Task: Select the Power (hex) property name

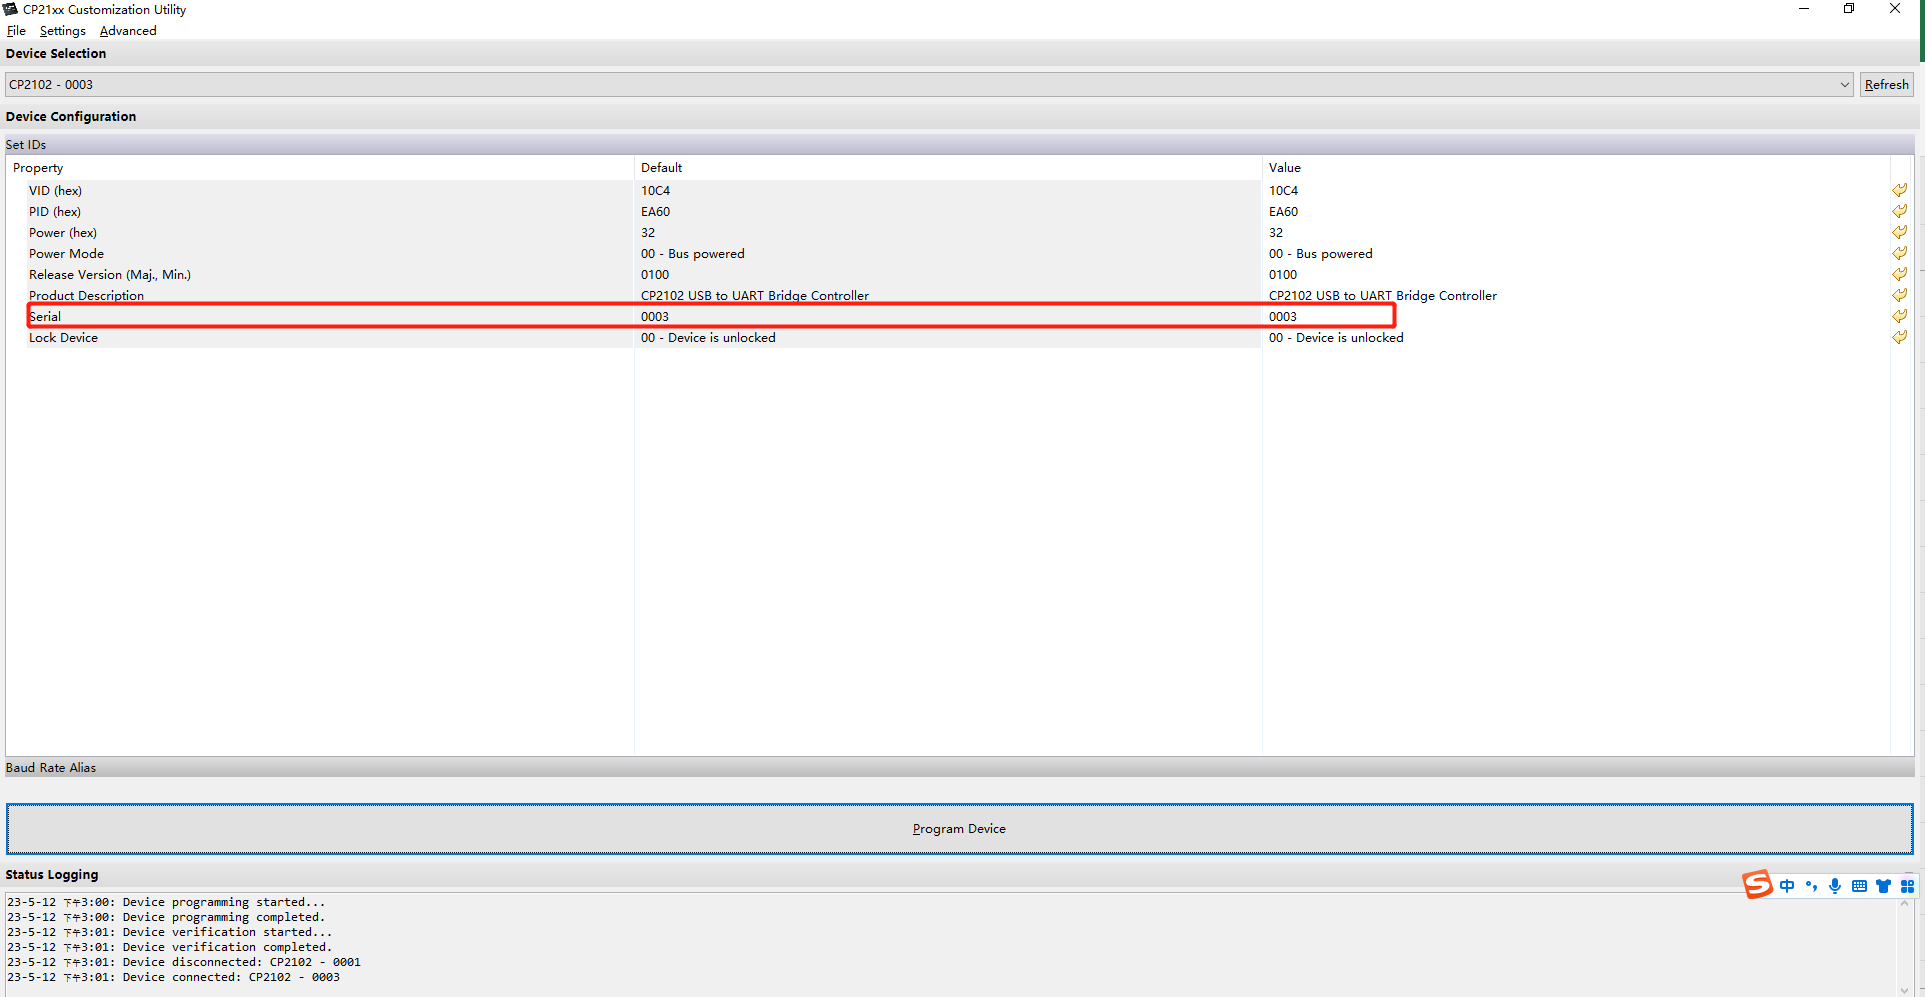Action: (63, 232)
